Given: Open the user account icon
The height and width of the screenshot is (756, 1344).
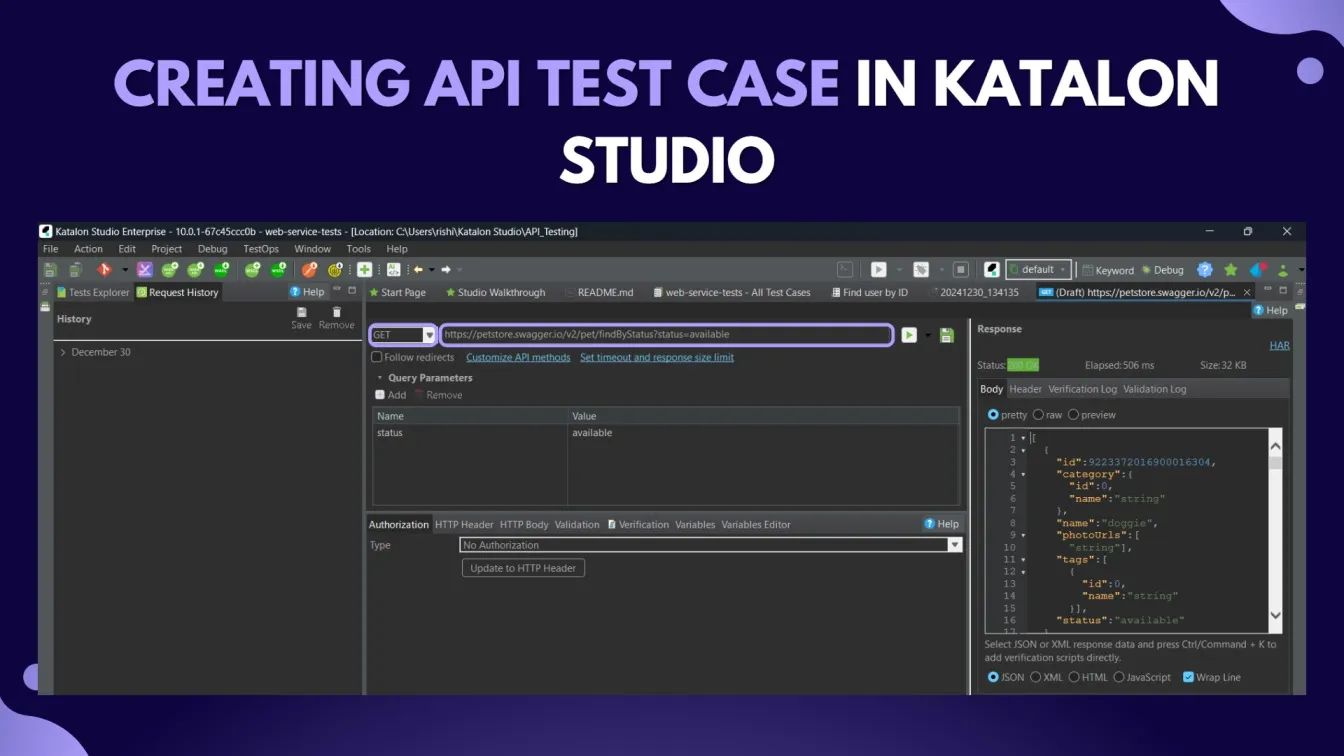Looking at the screenshot, I should (1283, 270).
